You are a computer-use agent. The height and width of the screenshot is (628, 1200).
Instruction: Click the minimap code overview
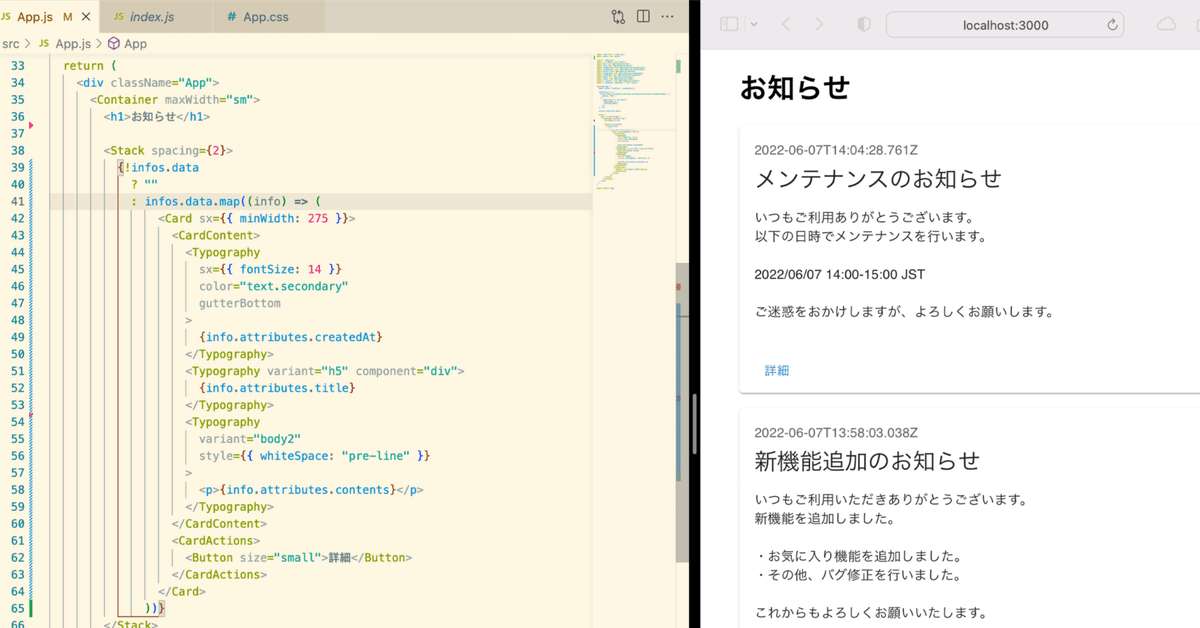click(632, 120)
